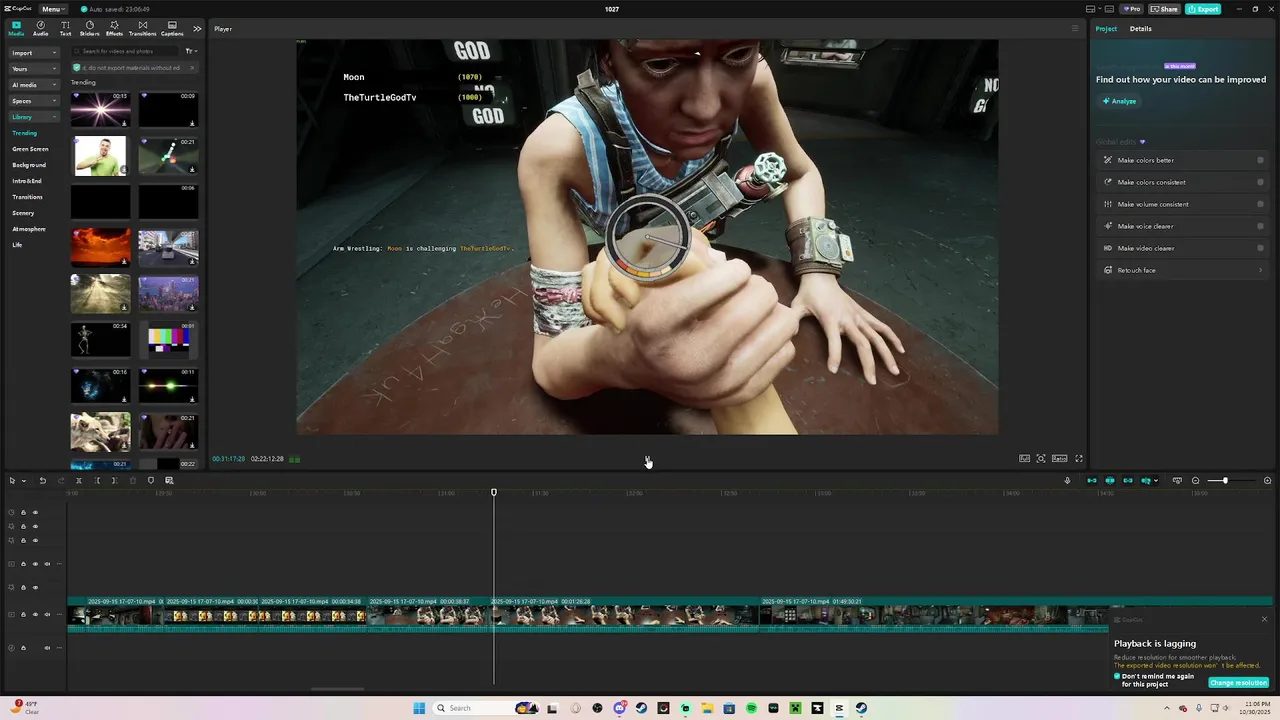Click the Export button

(1203, 9)
